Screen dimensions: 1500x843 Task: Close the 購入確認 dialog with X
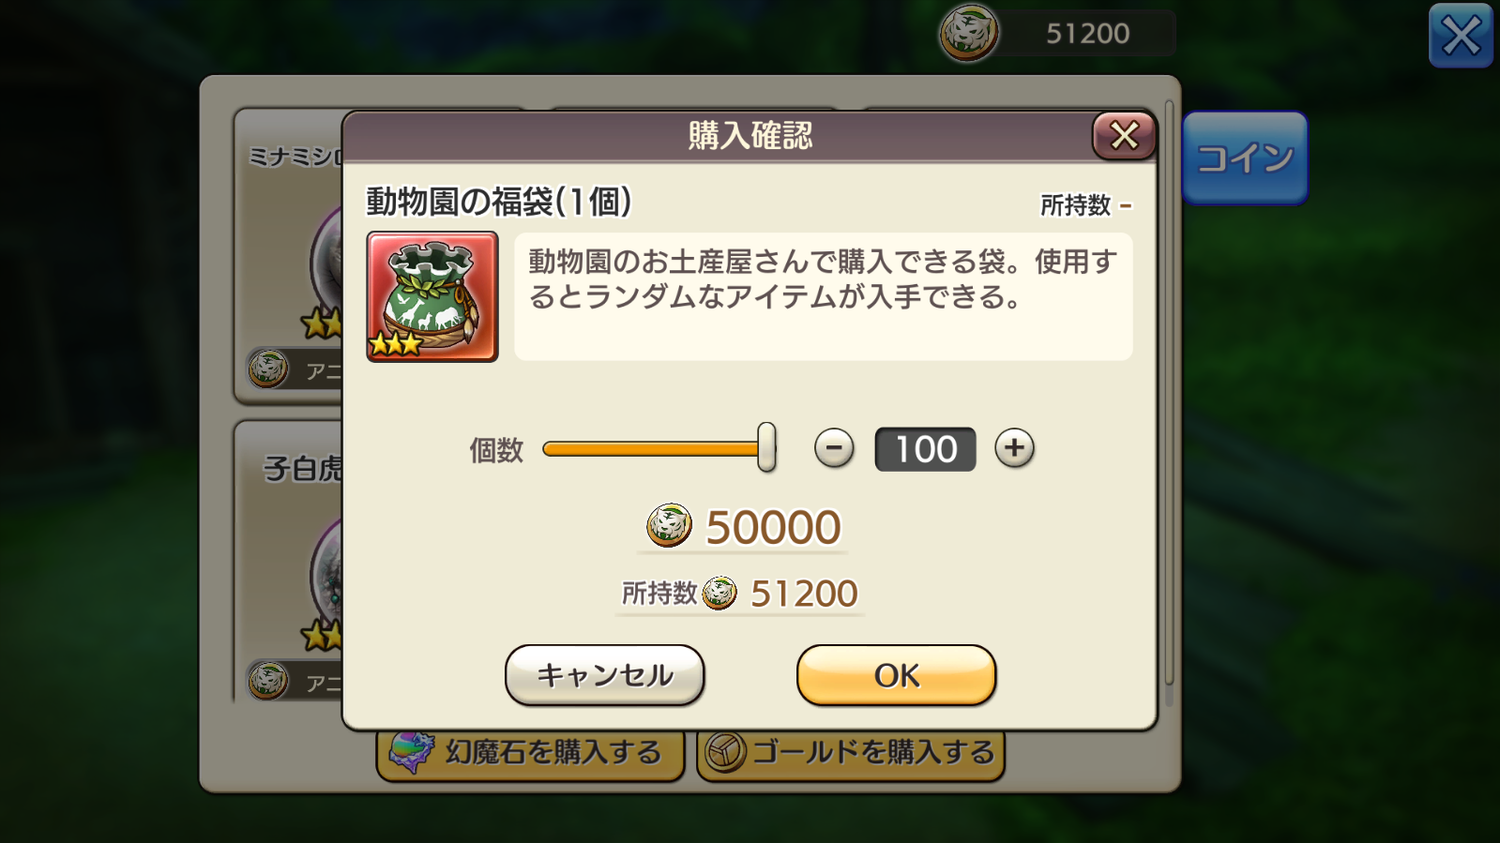click(x=1124, y=135)
